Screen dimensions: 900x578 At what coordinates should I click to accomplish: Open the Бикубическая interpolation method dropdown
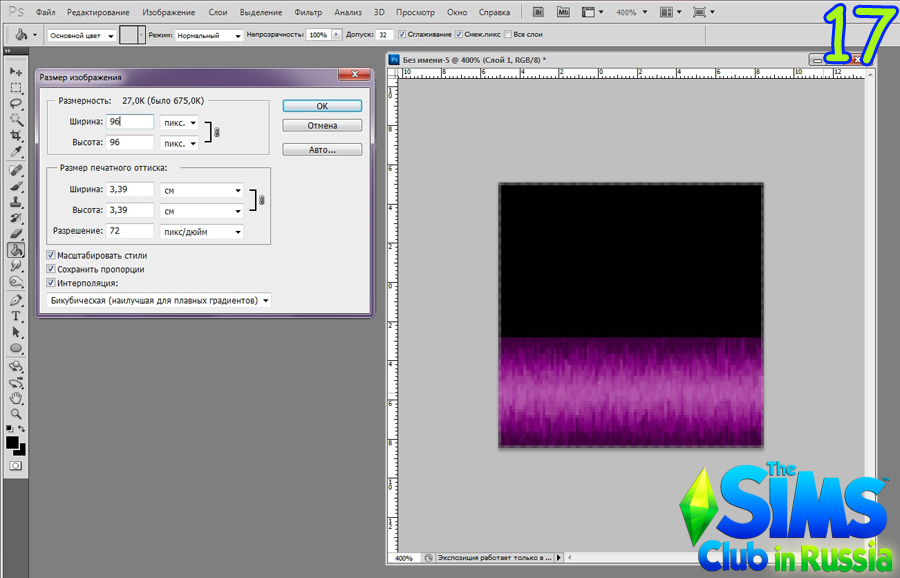159,300
